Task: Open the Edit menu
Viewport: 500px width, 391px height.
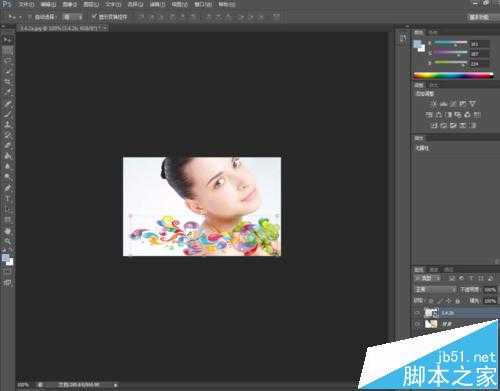Action: coord(48,5)
